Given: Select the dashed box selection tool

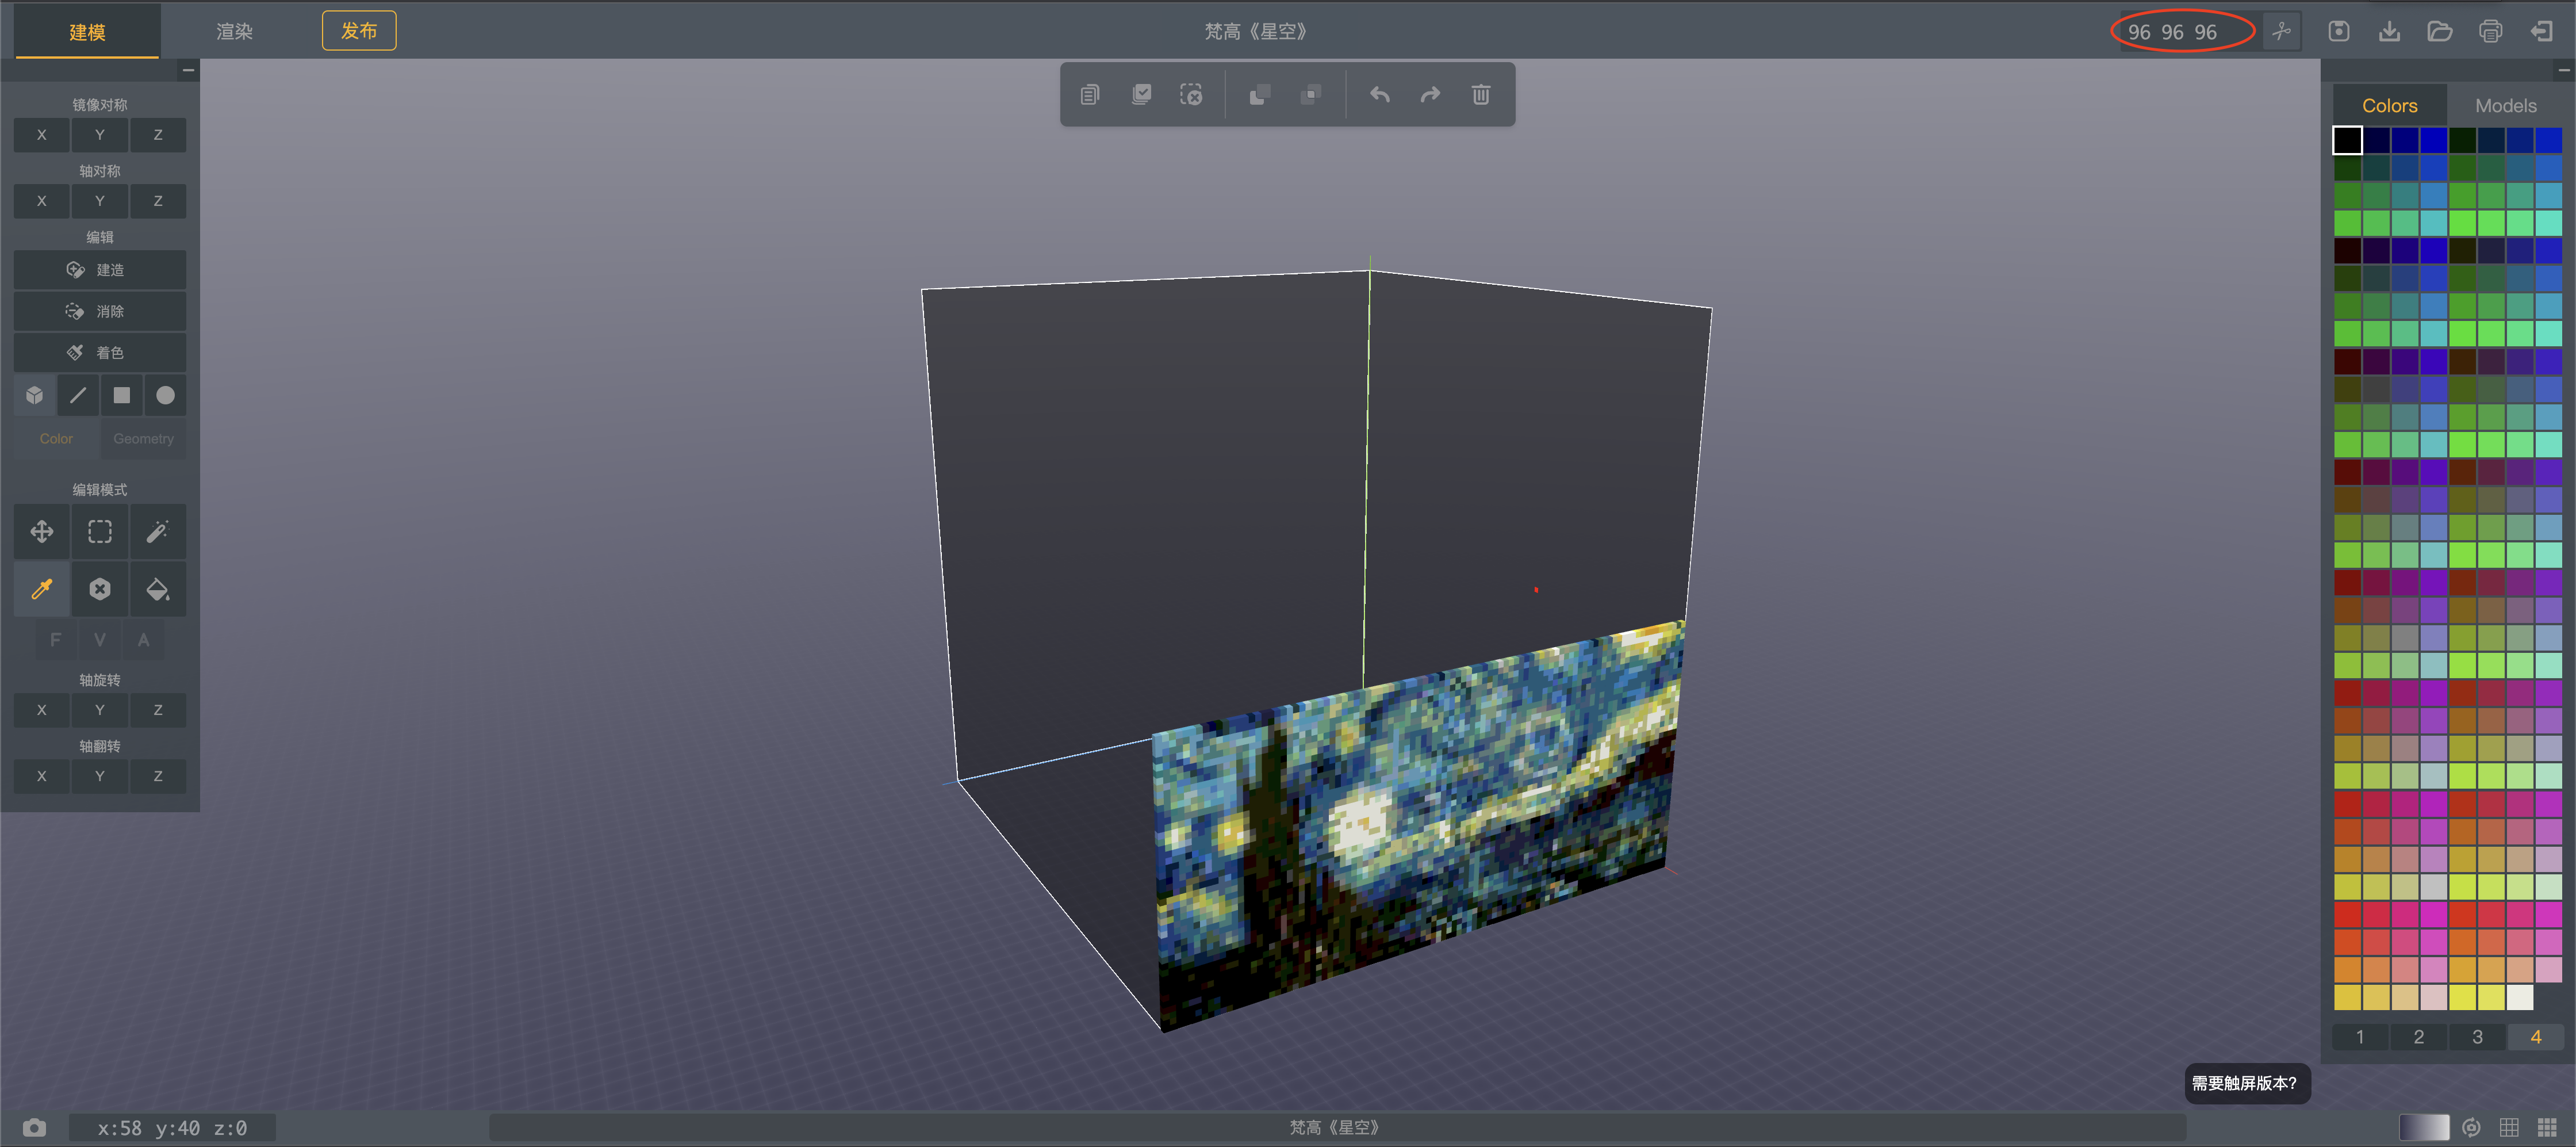Looking at the screenshot, I should coord(100,531).
